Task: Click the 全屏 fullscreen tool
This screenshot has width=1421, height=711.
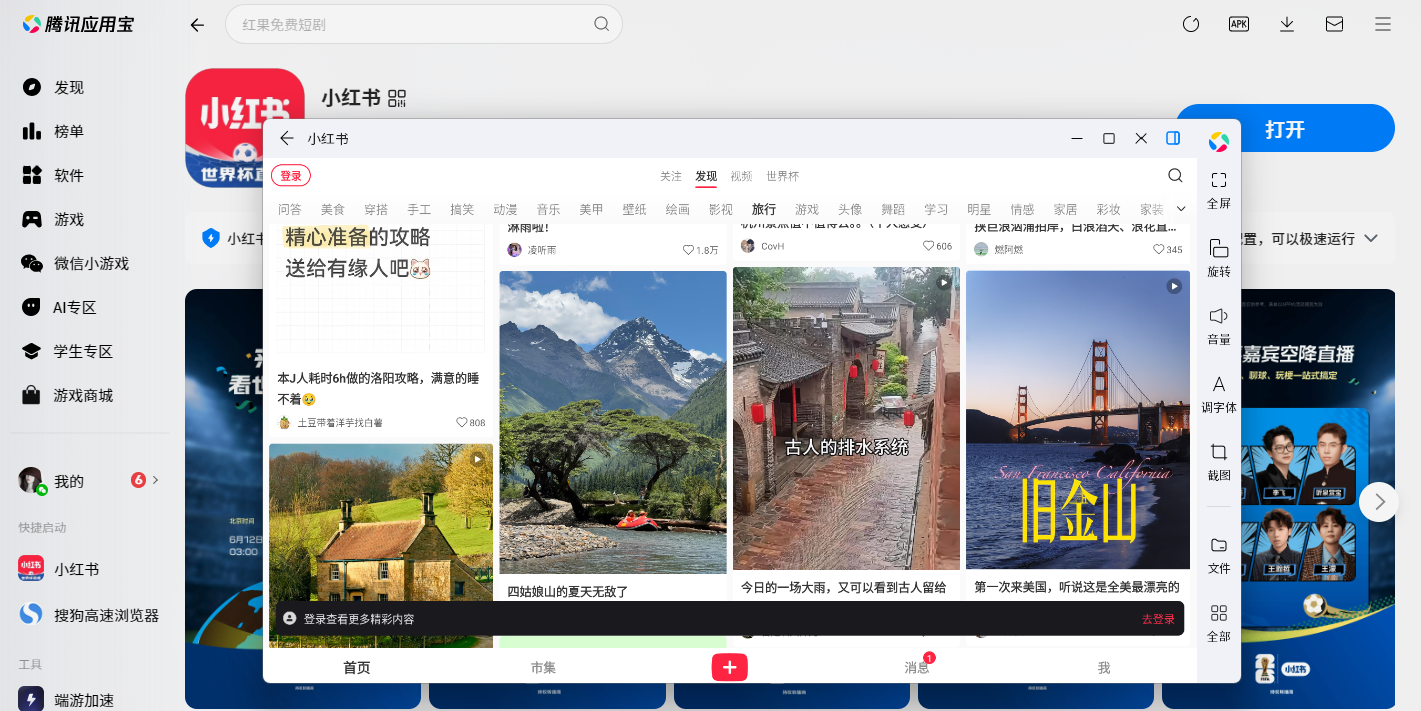Action: pos(1219,189)
